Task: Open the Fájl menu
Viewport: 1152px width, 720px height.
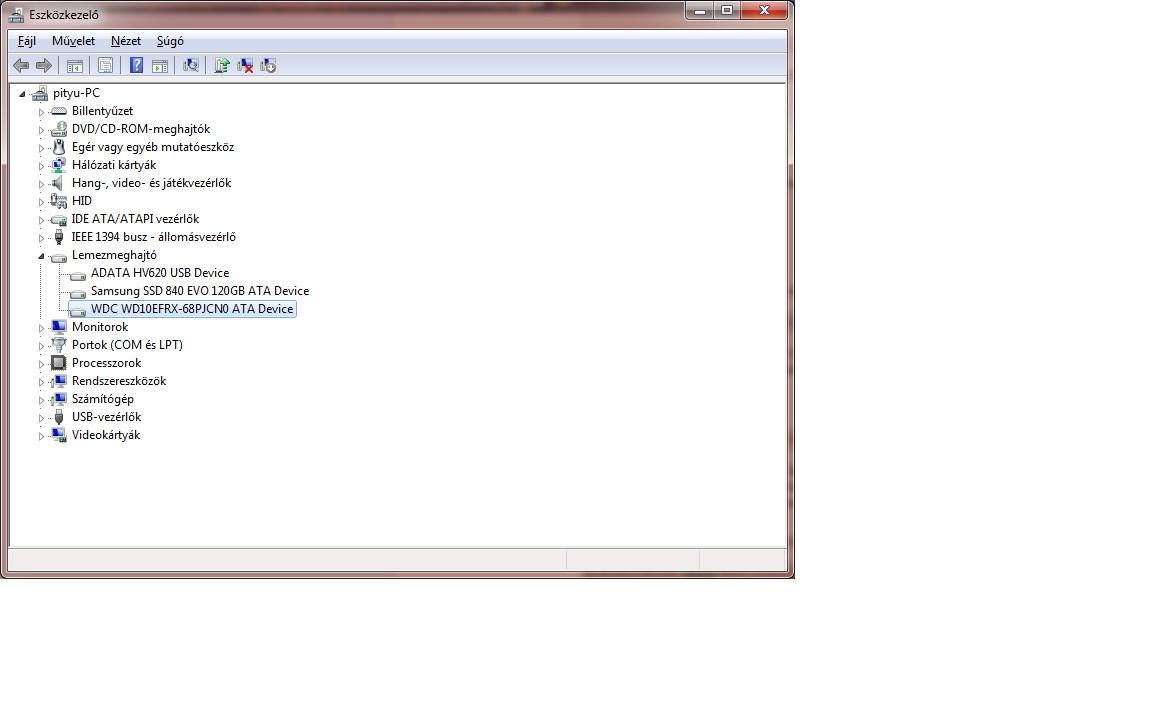Action: point(27,41)
